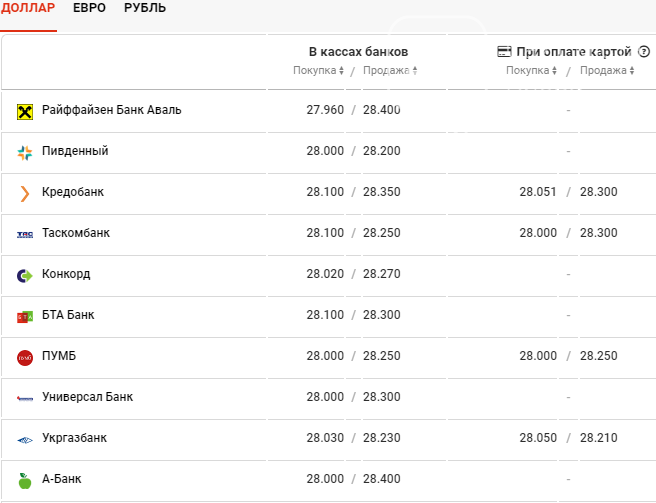Click the ПУМБ red circle logo

click(25, 358)
